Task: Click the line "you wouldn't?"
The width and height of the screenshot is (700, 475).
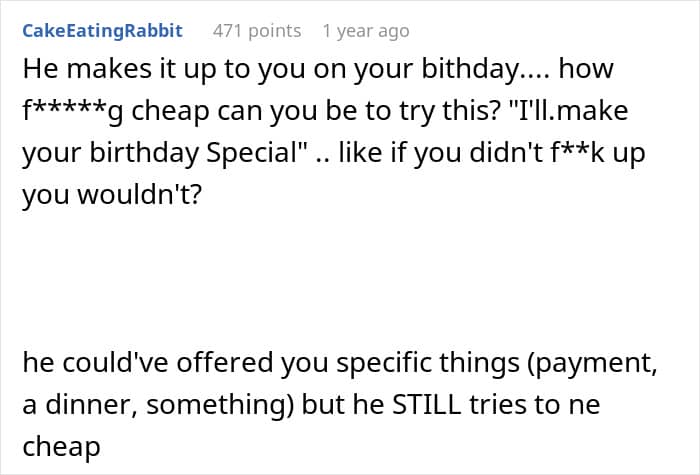Action: tap(111, 194)
